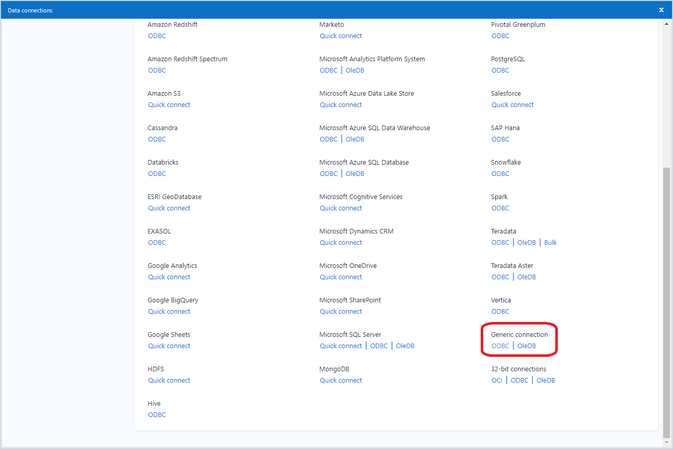This screenshot has height=449, width=673.
Task: Open Hive ODBC connection
Action: 157,415
